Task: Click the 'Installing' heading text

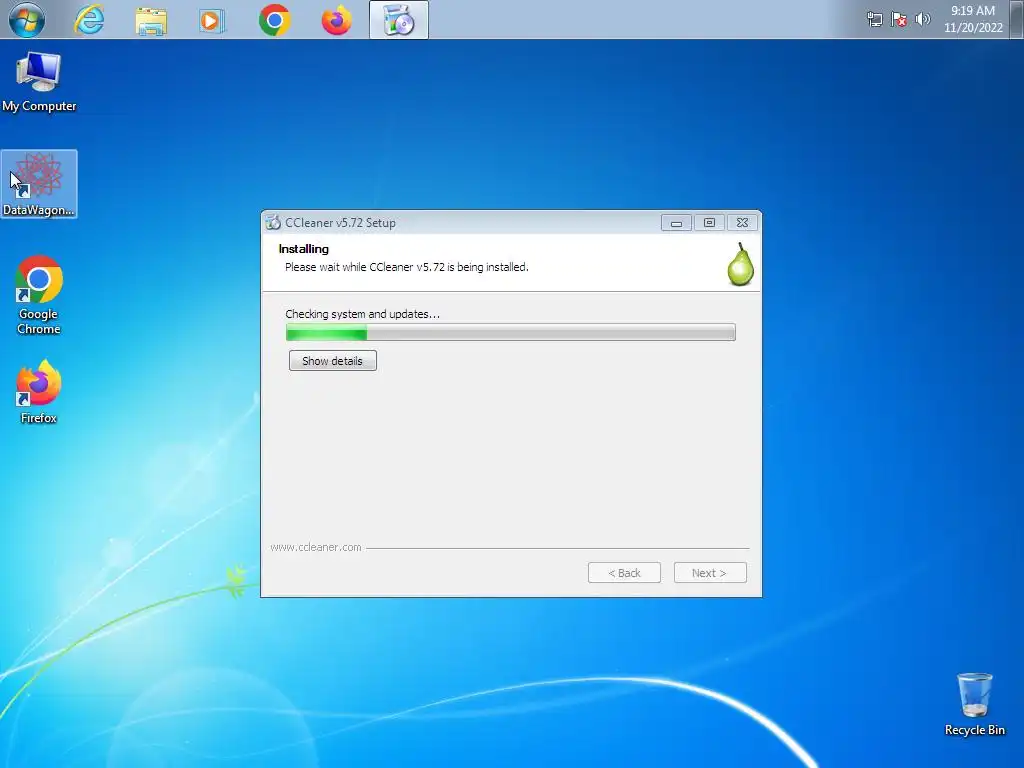Action: point(304,249)
